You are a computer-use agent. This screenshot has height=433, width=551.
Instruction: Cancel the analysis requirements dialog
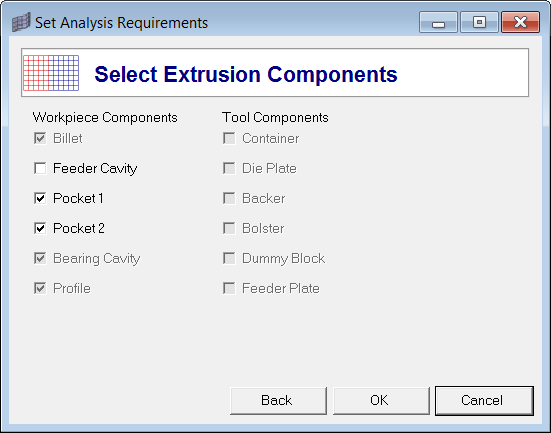click(484, 401)
